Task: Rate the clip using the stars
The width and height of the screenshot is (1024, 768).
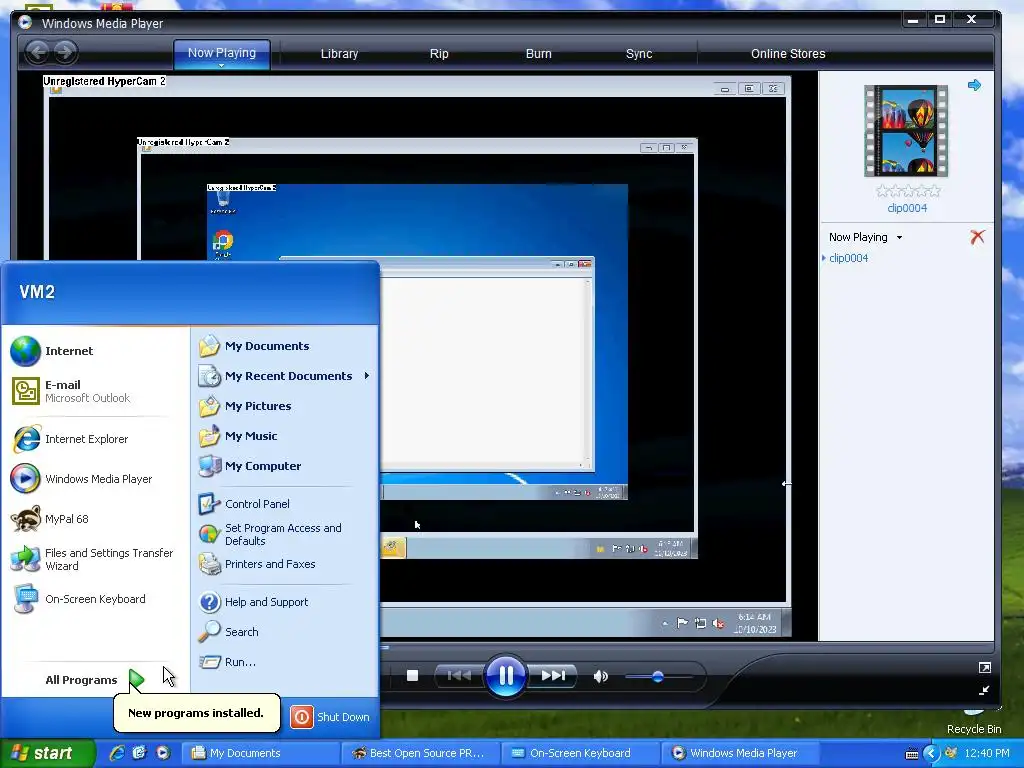Action: (x=907, y=191)
